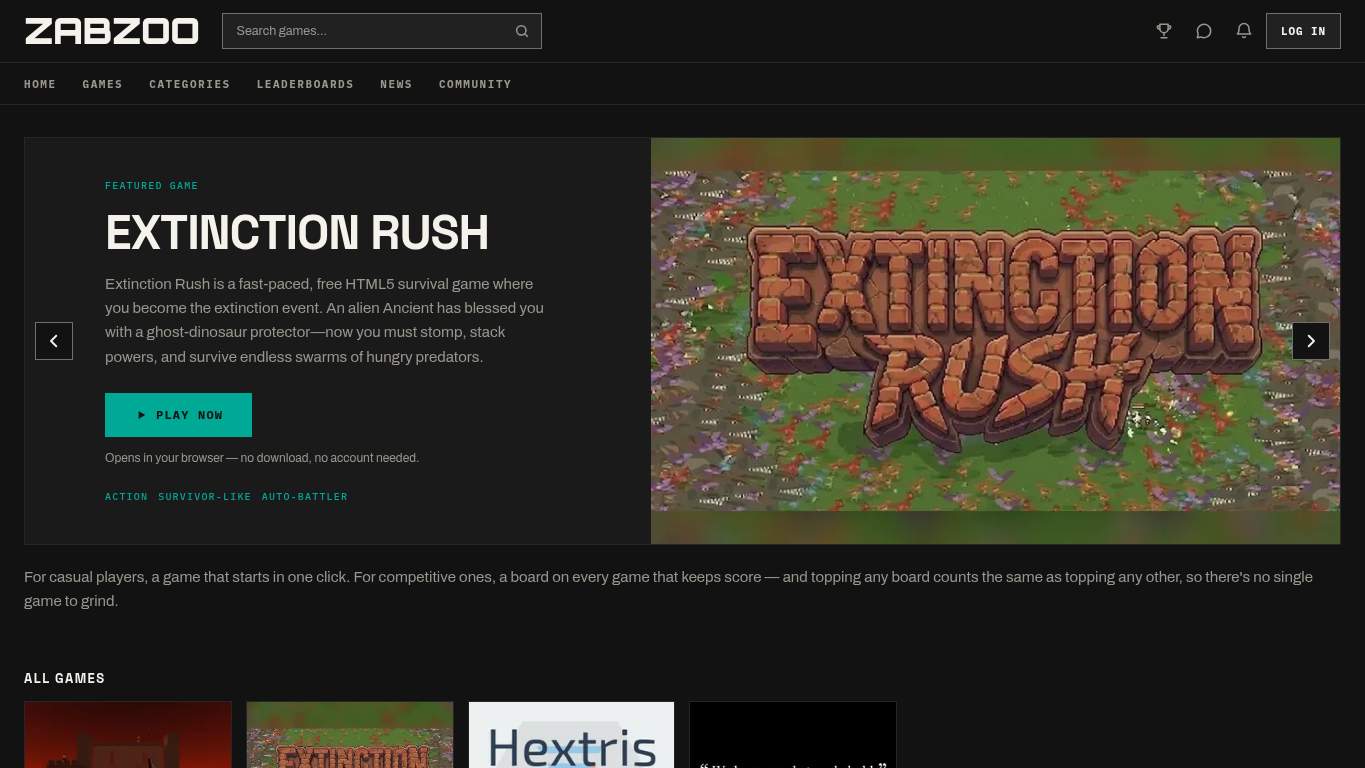
Task: Click the ZABZOO logo
Action: point(112,31)
